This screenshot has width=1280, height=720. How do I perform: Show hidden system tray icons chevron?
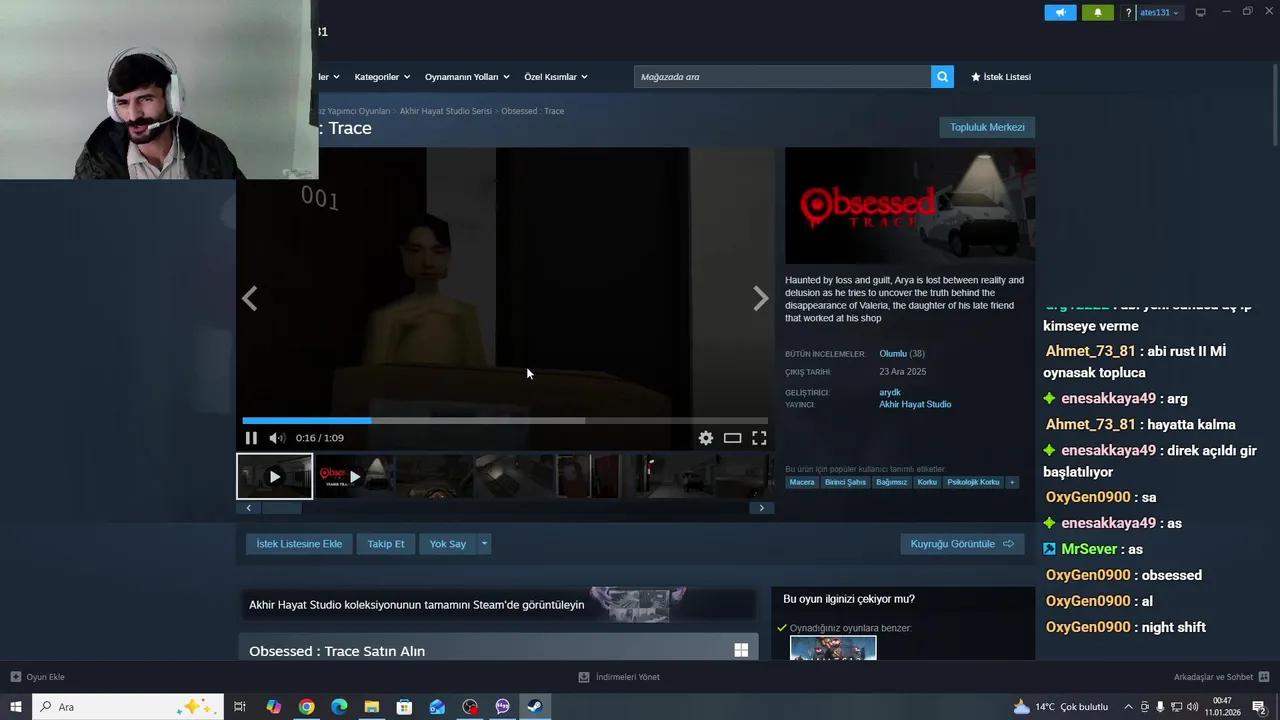1128,707
